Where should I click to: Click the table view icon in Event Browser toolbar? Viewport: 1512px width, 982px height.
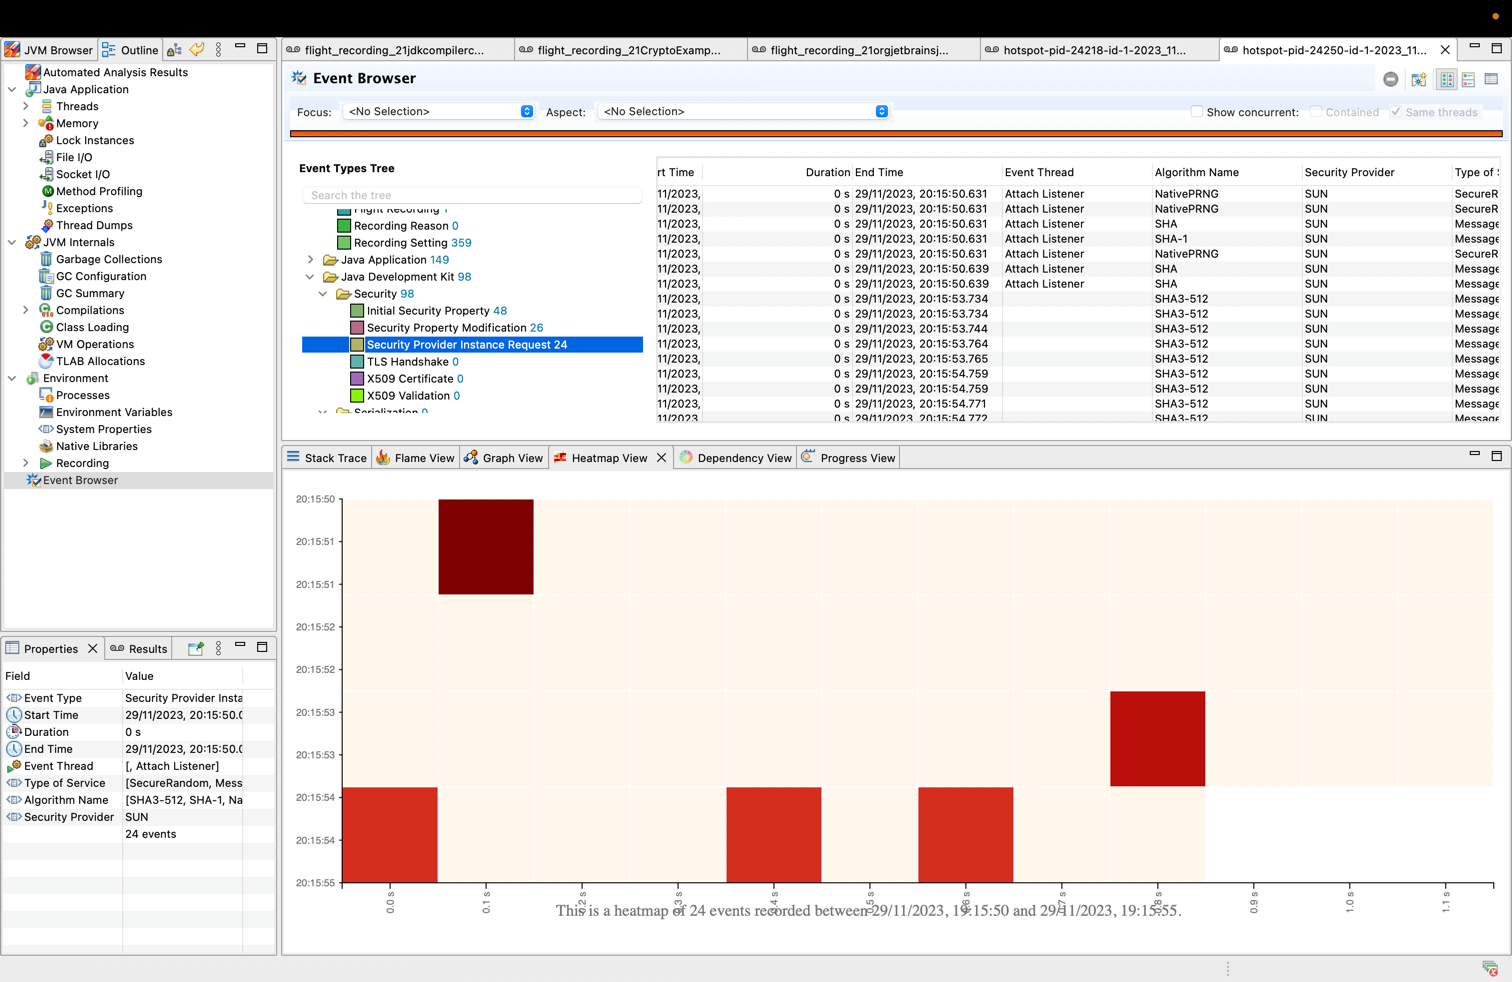(x=1491, y=79)
